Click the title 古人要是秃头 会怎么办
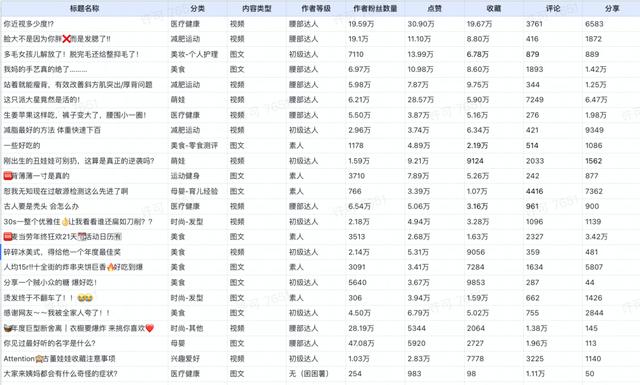 [41, 207]
